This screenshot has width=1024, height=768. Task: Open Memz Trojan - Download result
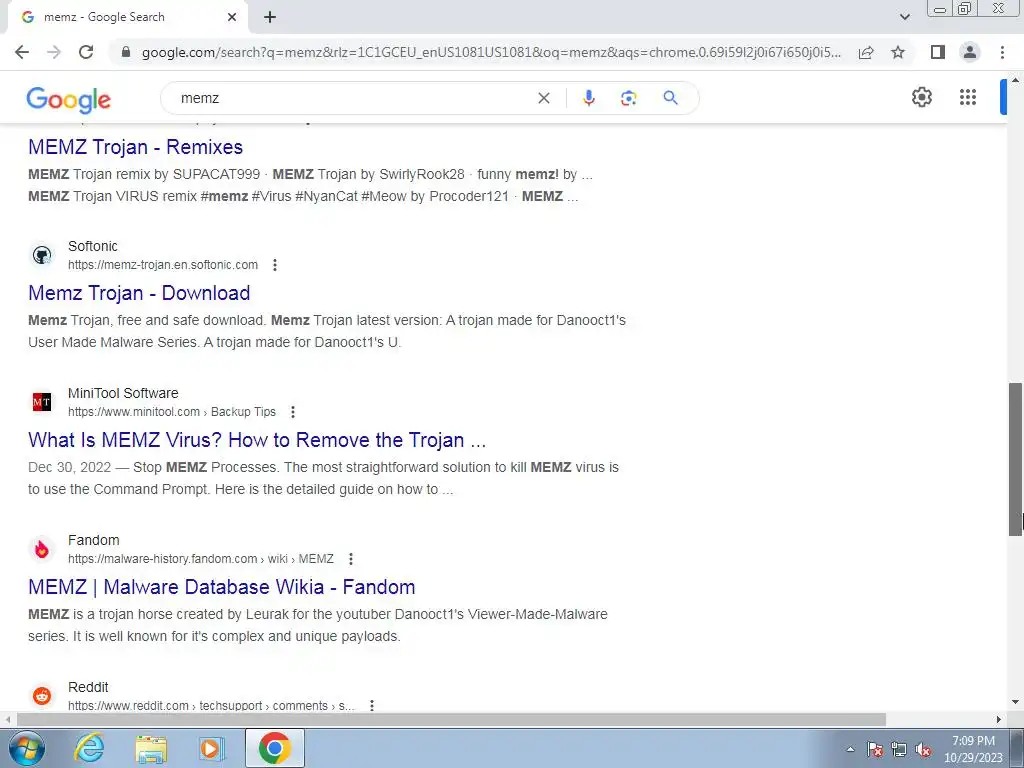(139, 293)
